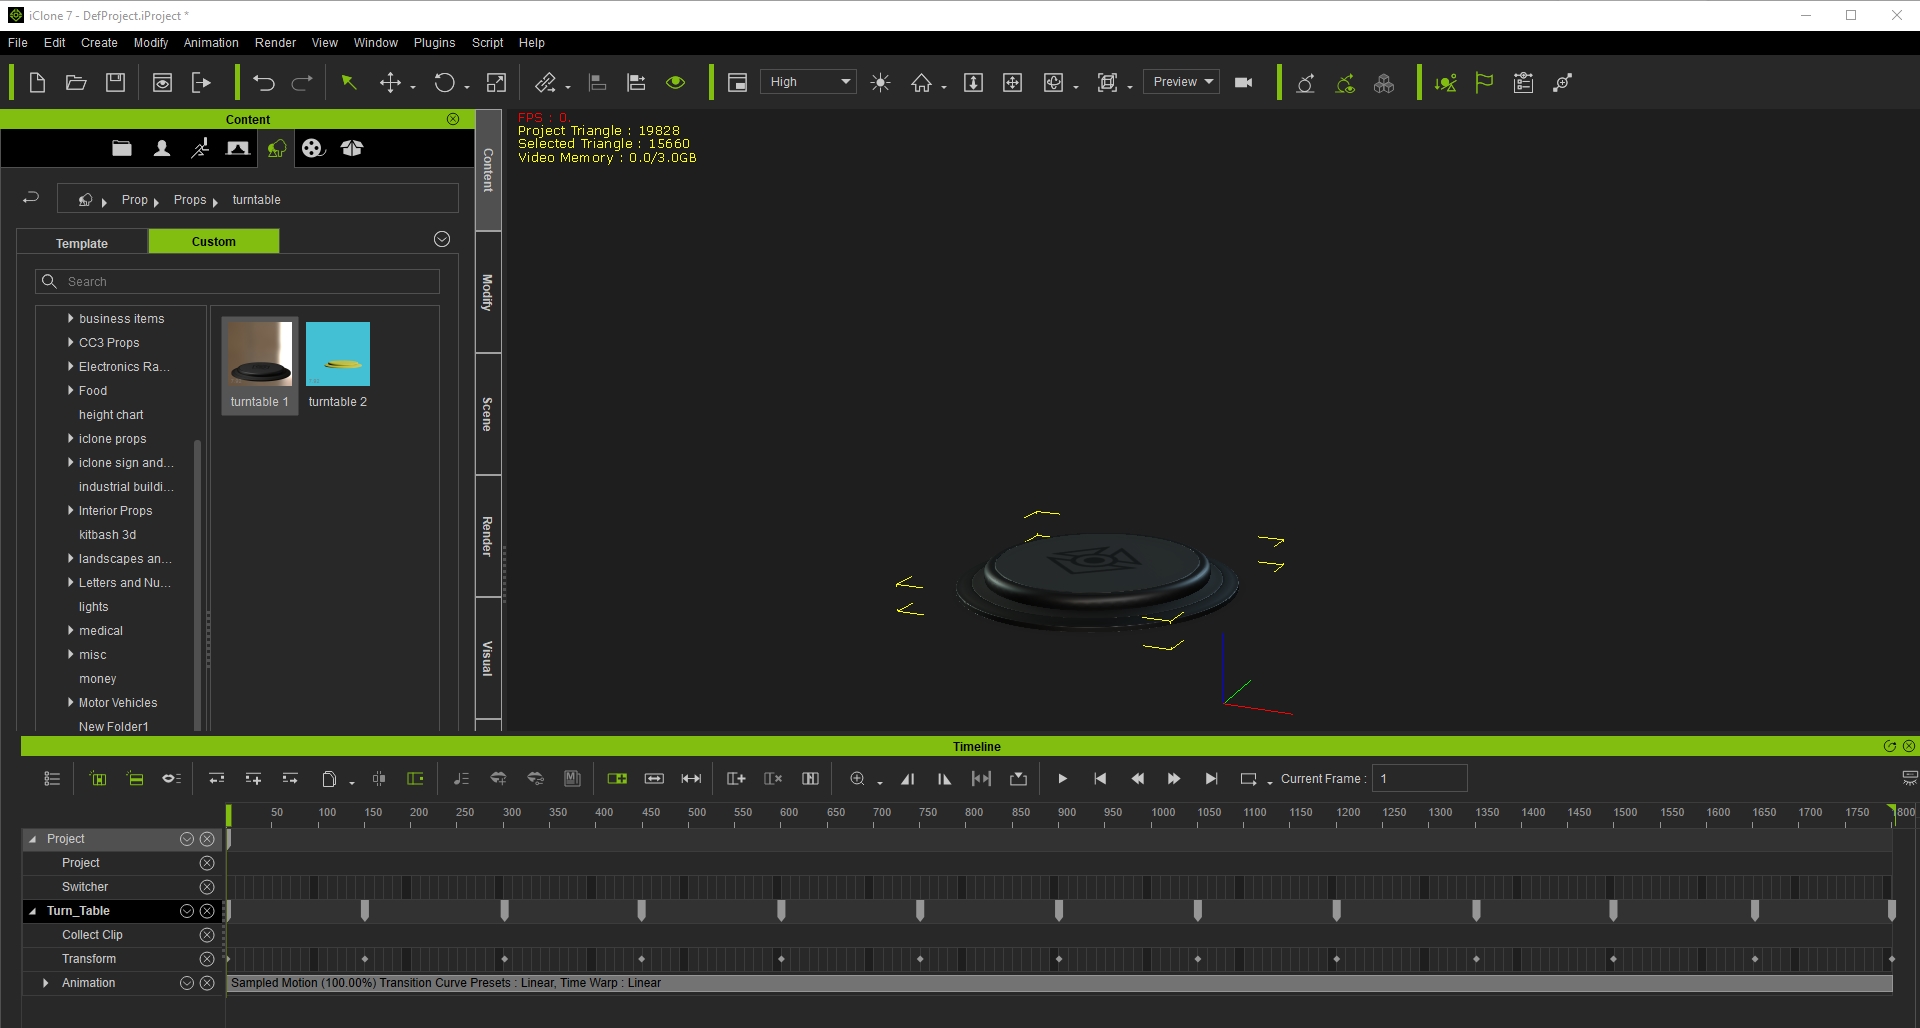Viewport: 1920px width, 1028px height.
Task: Step to next frame
Action: tap(1174, 779)
